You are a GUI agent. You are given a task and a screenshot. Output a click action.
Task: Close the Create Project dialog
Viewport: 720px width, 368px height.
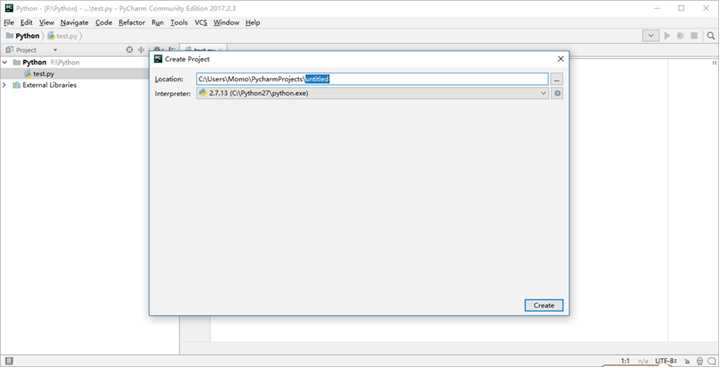[x=561, y=59]
